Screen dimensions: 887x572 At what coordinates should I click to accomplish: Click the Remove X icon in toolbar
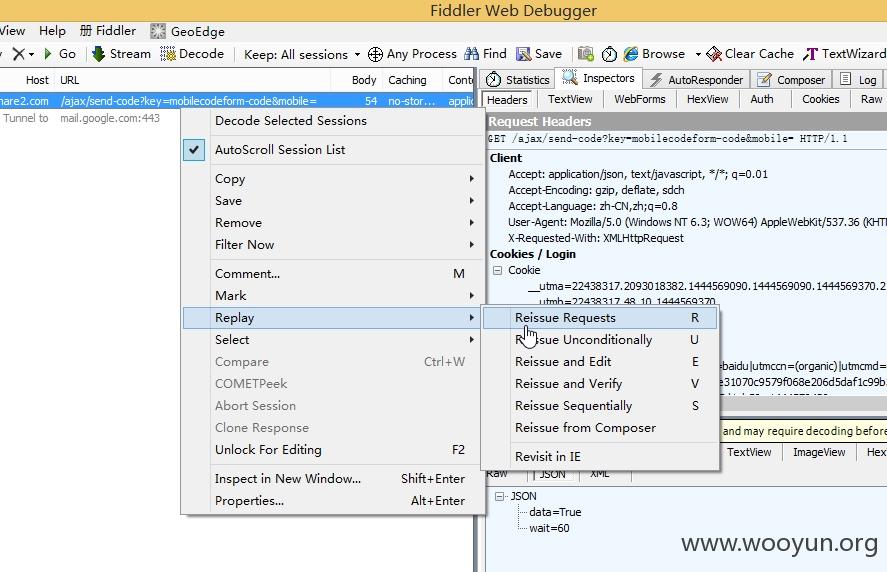pos(19,54)
